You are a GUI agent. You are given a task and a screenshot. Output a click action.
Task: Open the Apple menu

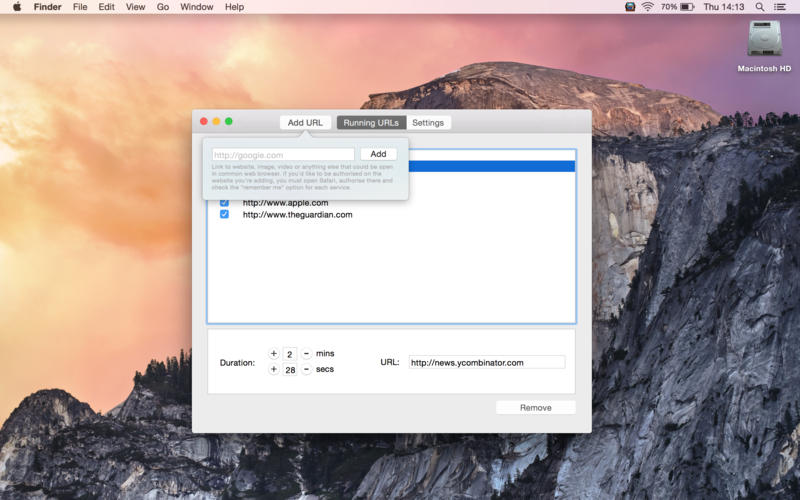[x=17, y=7]
